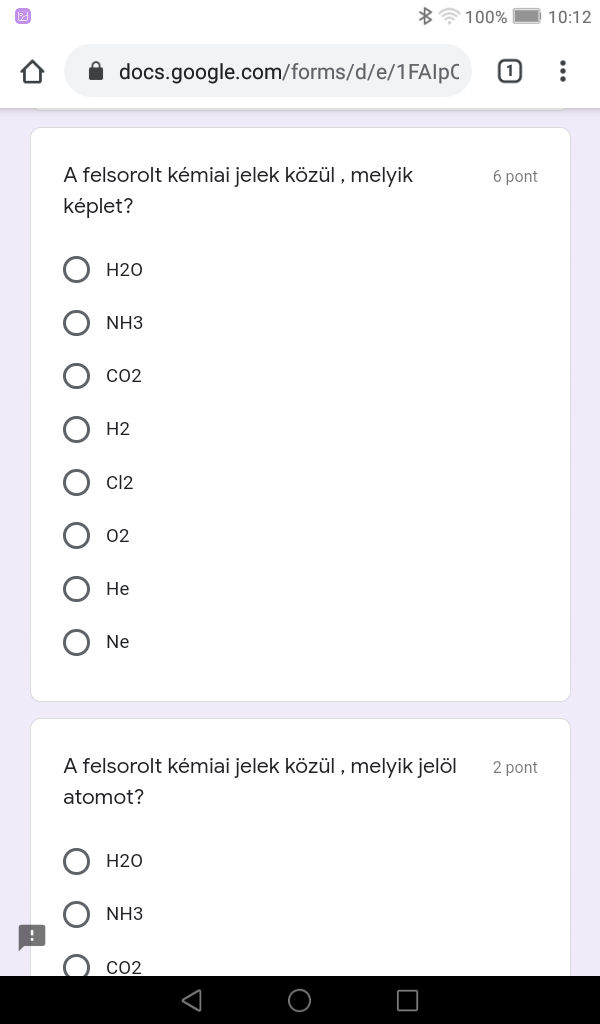Select H2O in the atomot question
The width and height of the screenshot is (600, 1024).
77,861
